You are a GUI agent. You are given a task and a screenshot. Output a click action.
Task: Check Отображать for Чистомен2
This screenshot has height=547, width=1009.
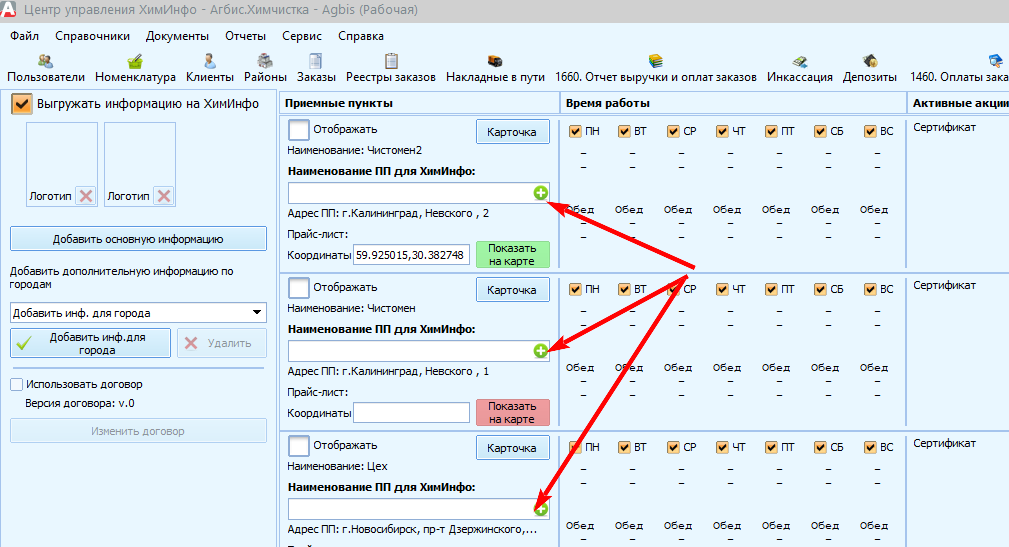pos(299,129)
